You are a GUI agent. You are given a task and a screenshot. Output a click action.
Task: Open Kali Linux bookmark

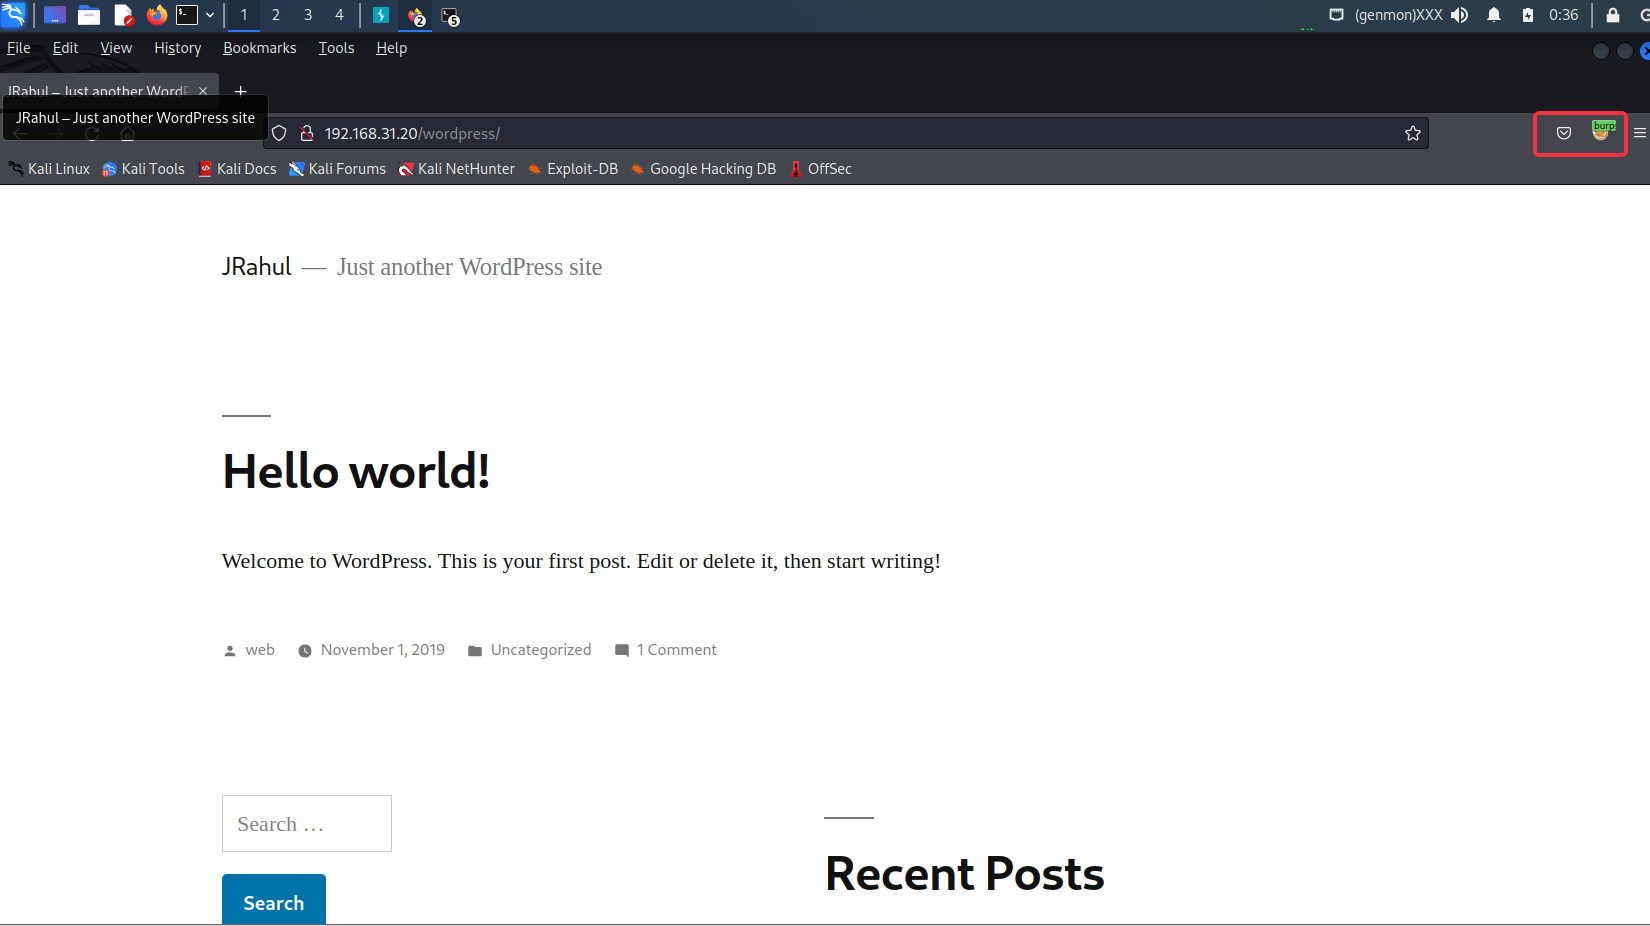[49, 169]
